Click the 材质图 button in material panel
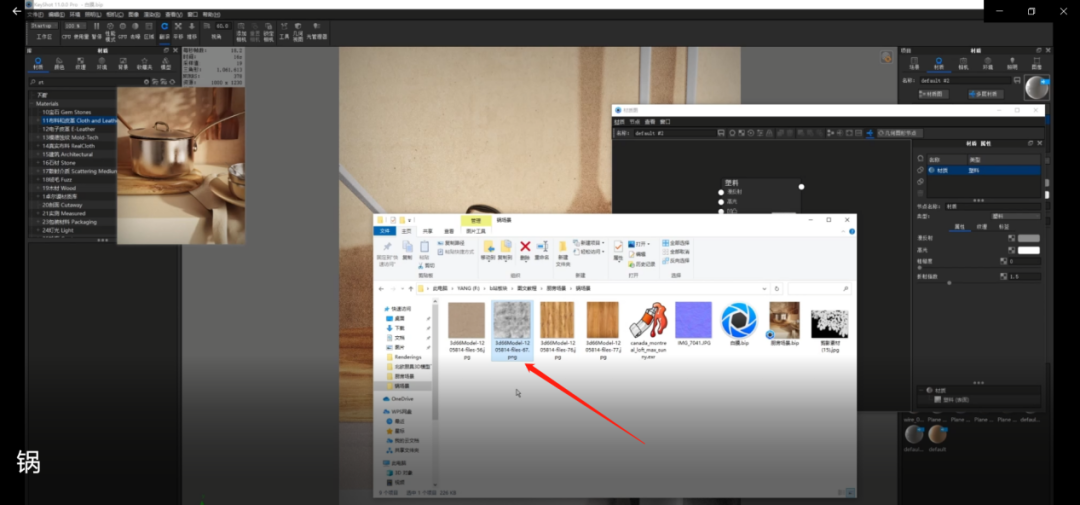 [x=932, y=94]
